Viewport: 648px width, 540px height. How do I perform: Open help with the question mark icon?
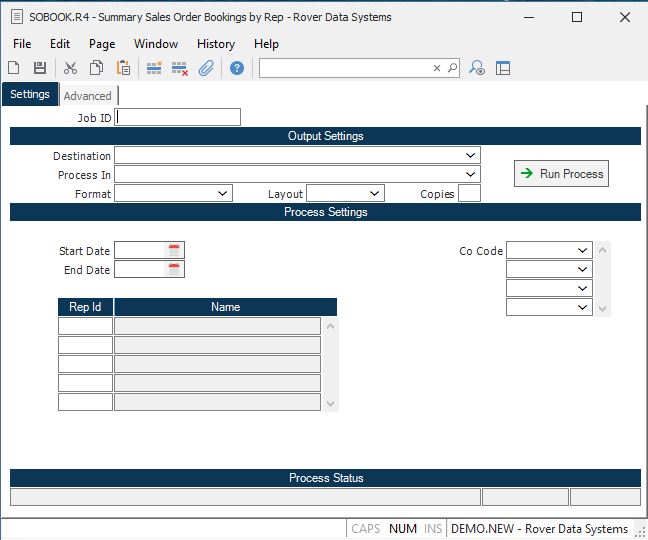(x=237, y=68)
